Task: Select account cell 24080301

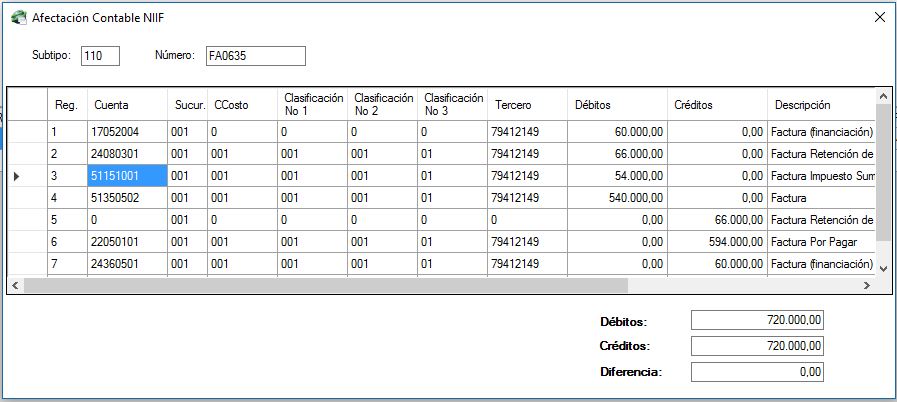Action: tap(128, 154)
